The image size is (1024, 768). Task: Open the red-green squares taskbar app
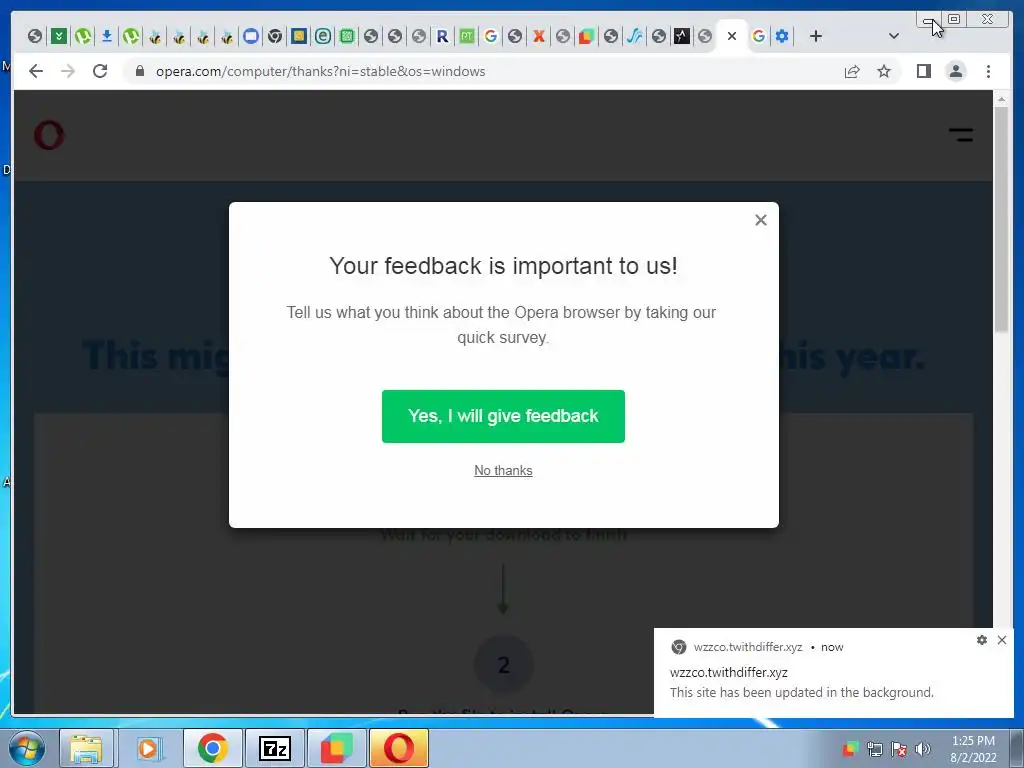pos(337,748)
